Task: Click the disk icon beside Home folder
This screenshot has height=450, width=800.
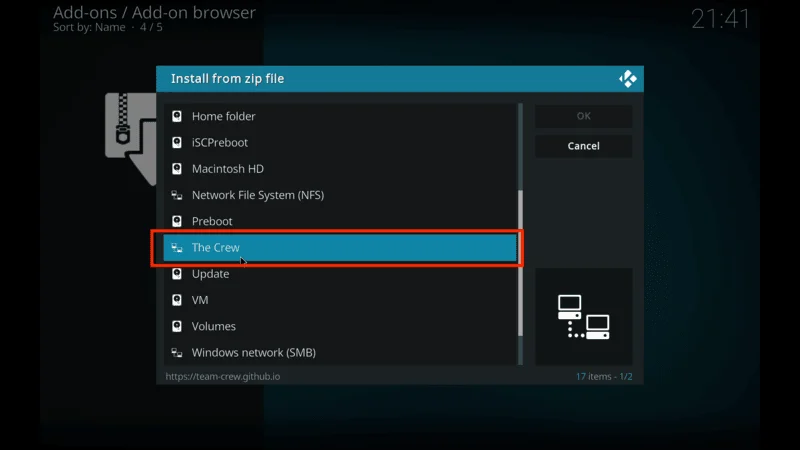Action: [177, 116]
